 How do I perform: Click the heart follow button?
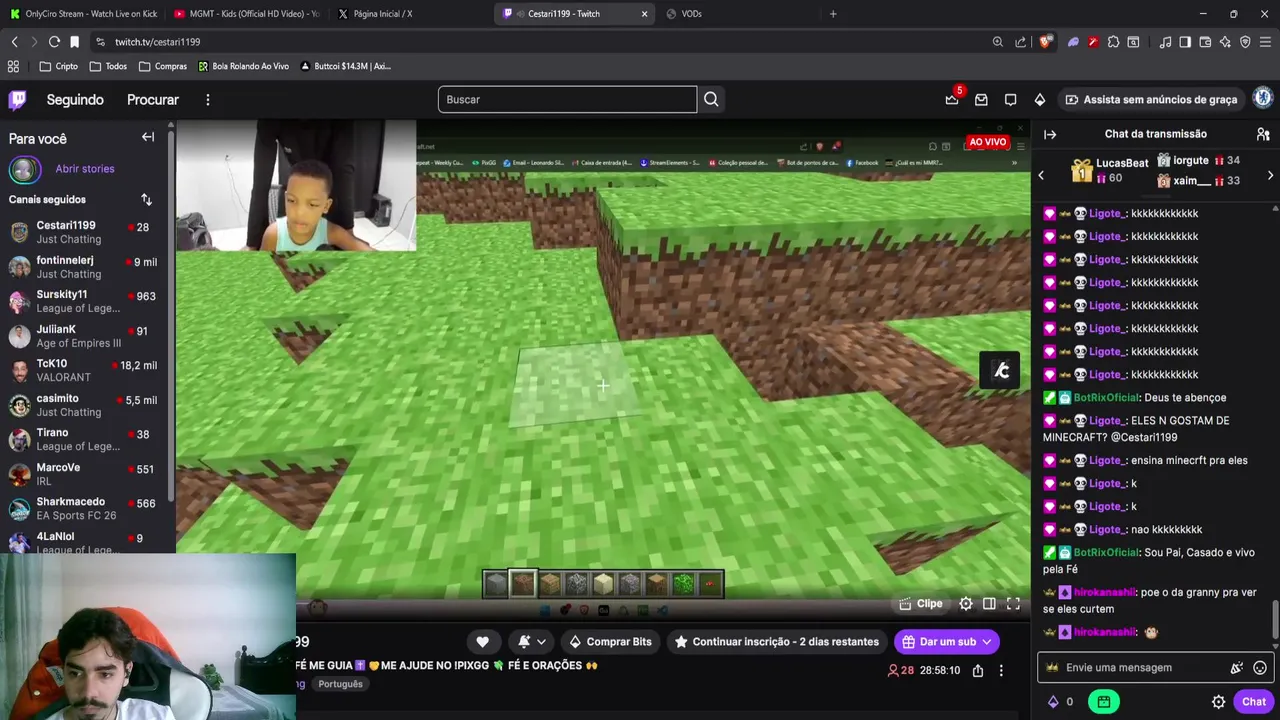tap(482, 642)
